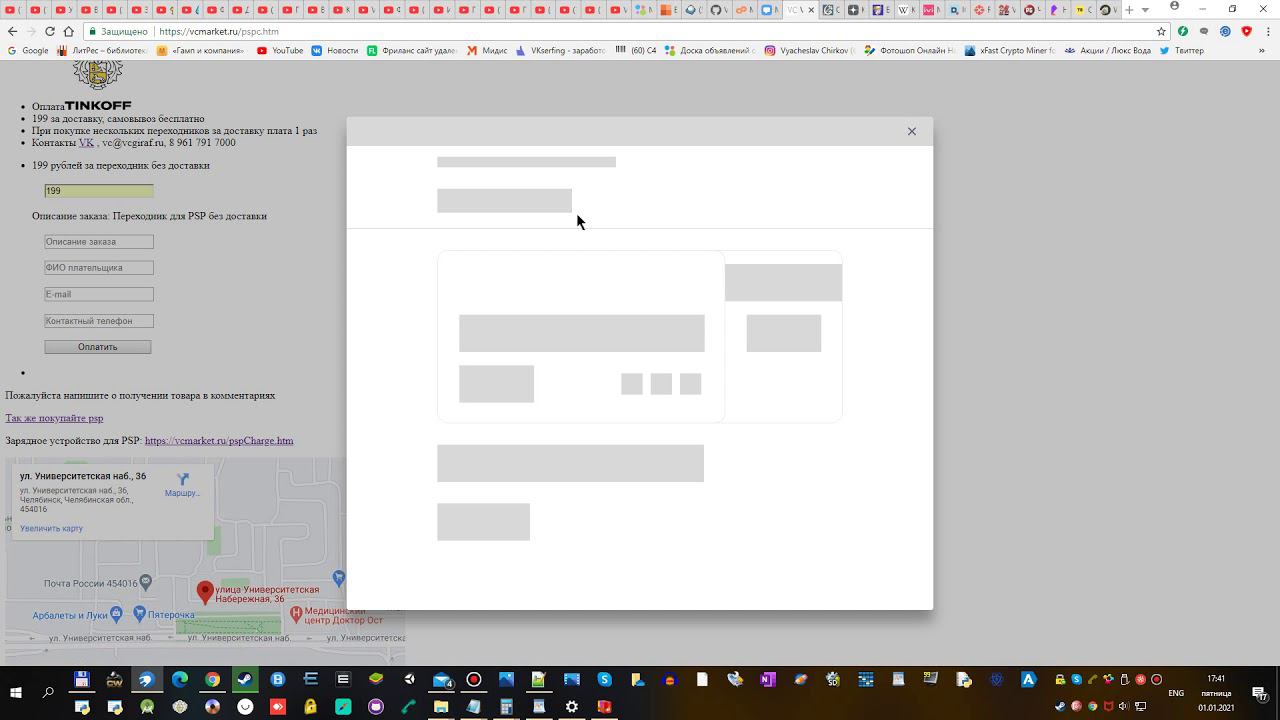Focus the Контактный телефон input field
1280x720 pixels.
pyautogui.click(x=99, y=321)
